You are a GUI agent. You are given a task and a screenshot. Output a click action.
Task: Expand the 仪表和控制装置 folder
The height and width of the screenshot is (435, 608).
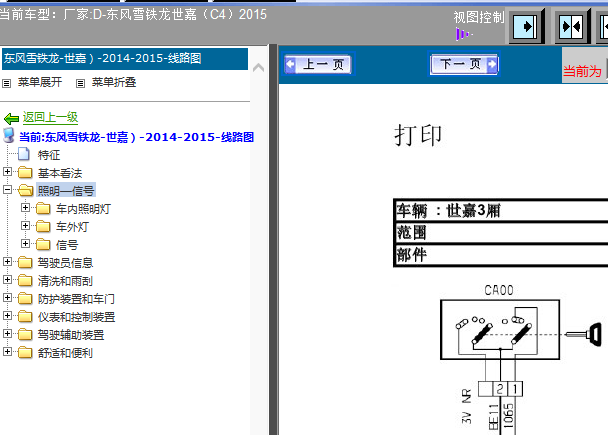coord(7,316)
